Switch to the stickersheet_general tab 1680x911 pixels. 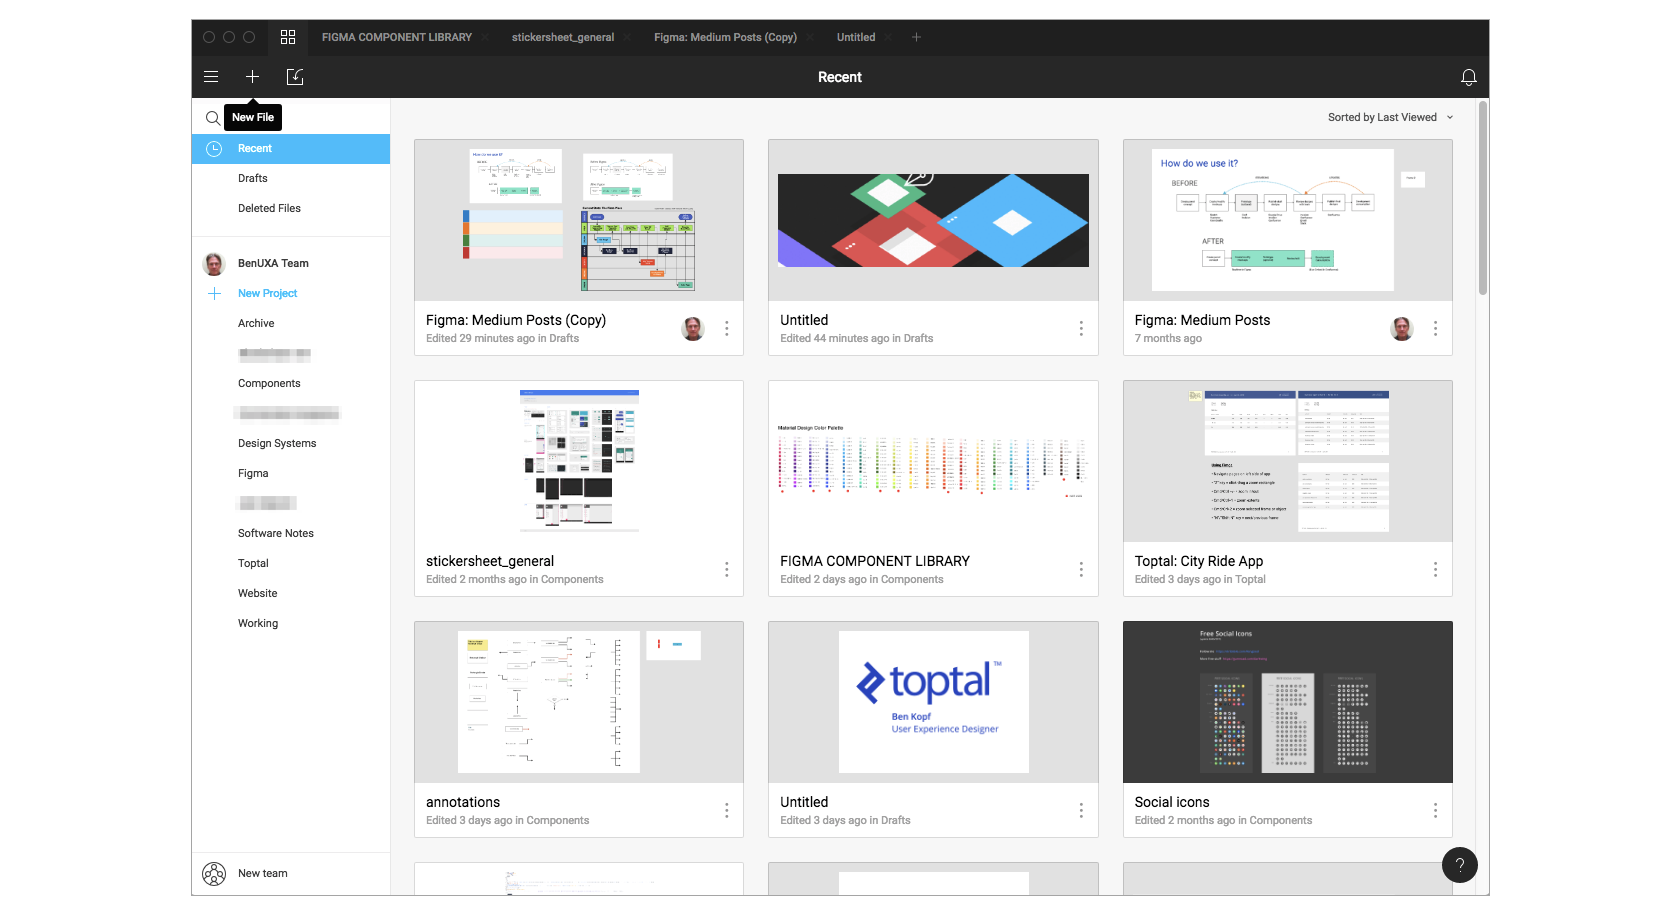pyautogui.click(x=562, y=37)
